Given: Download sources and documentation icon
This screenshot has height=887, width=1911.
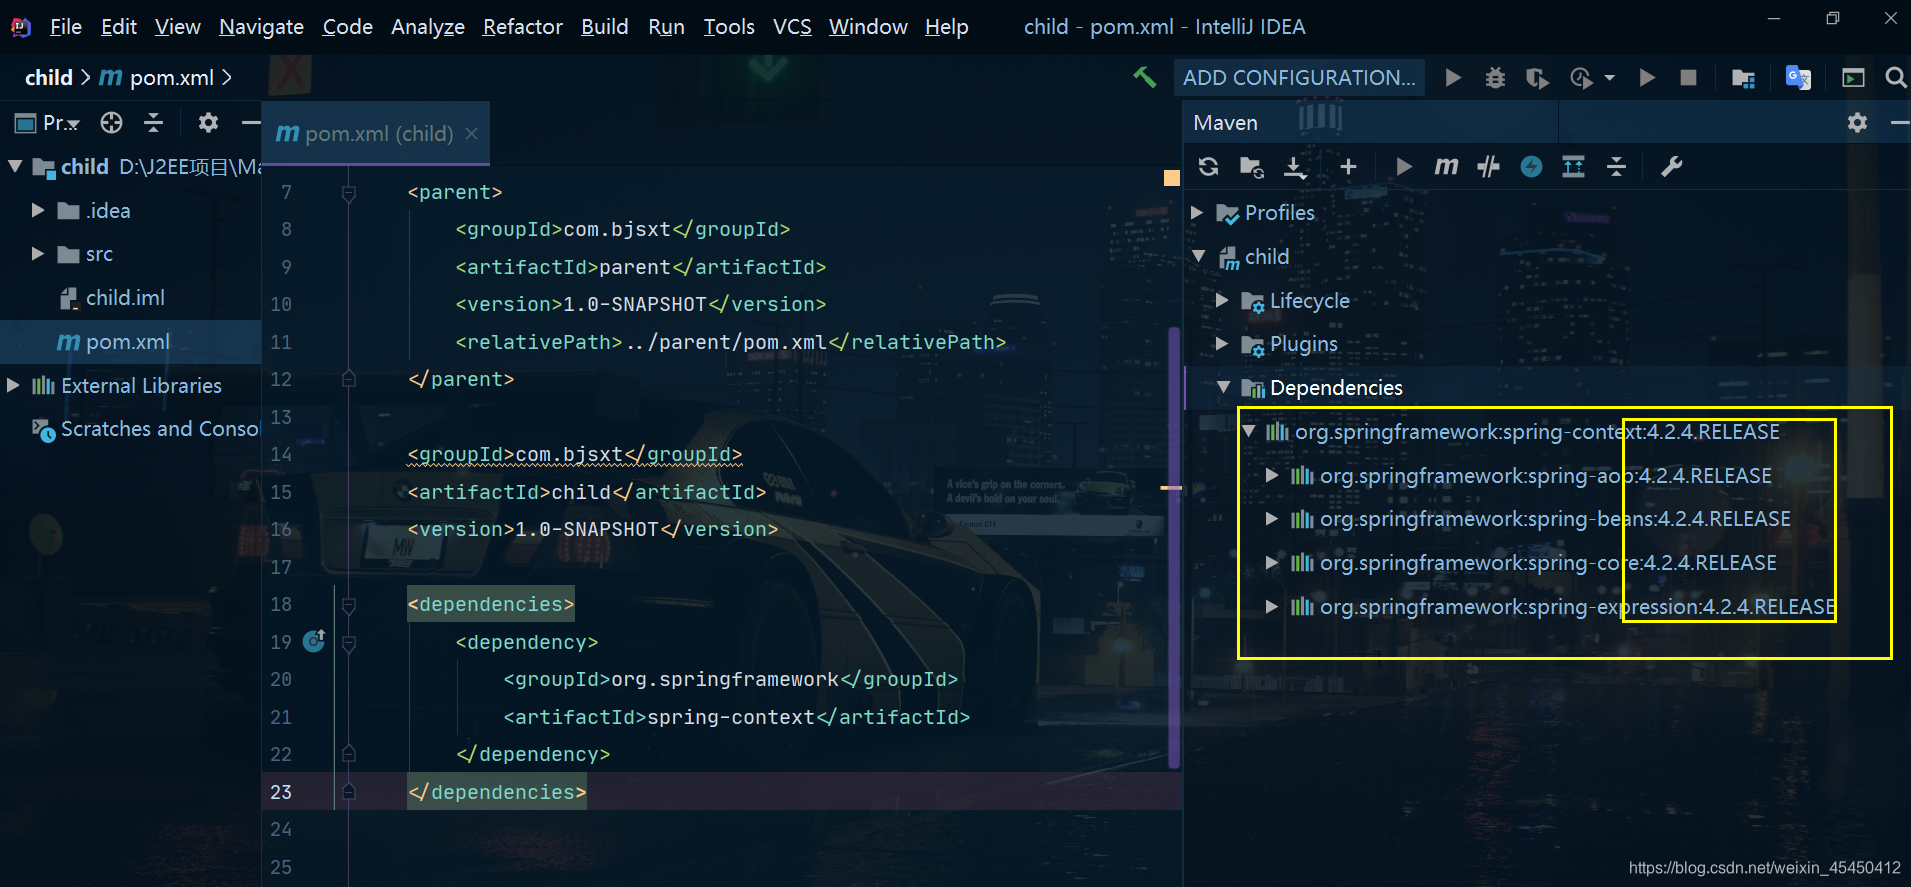Looking at the screenshot, I should click(x=1295, y=167).
